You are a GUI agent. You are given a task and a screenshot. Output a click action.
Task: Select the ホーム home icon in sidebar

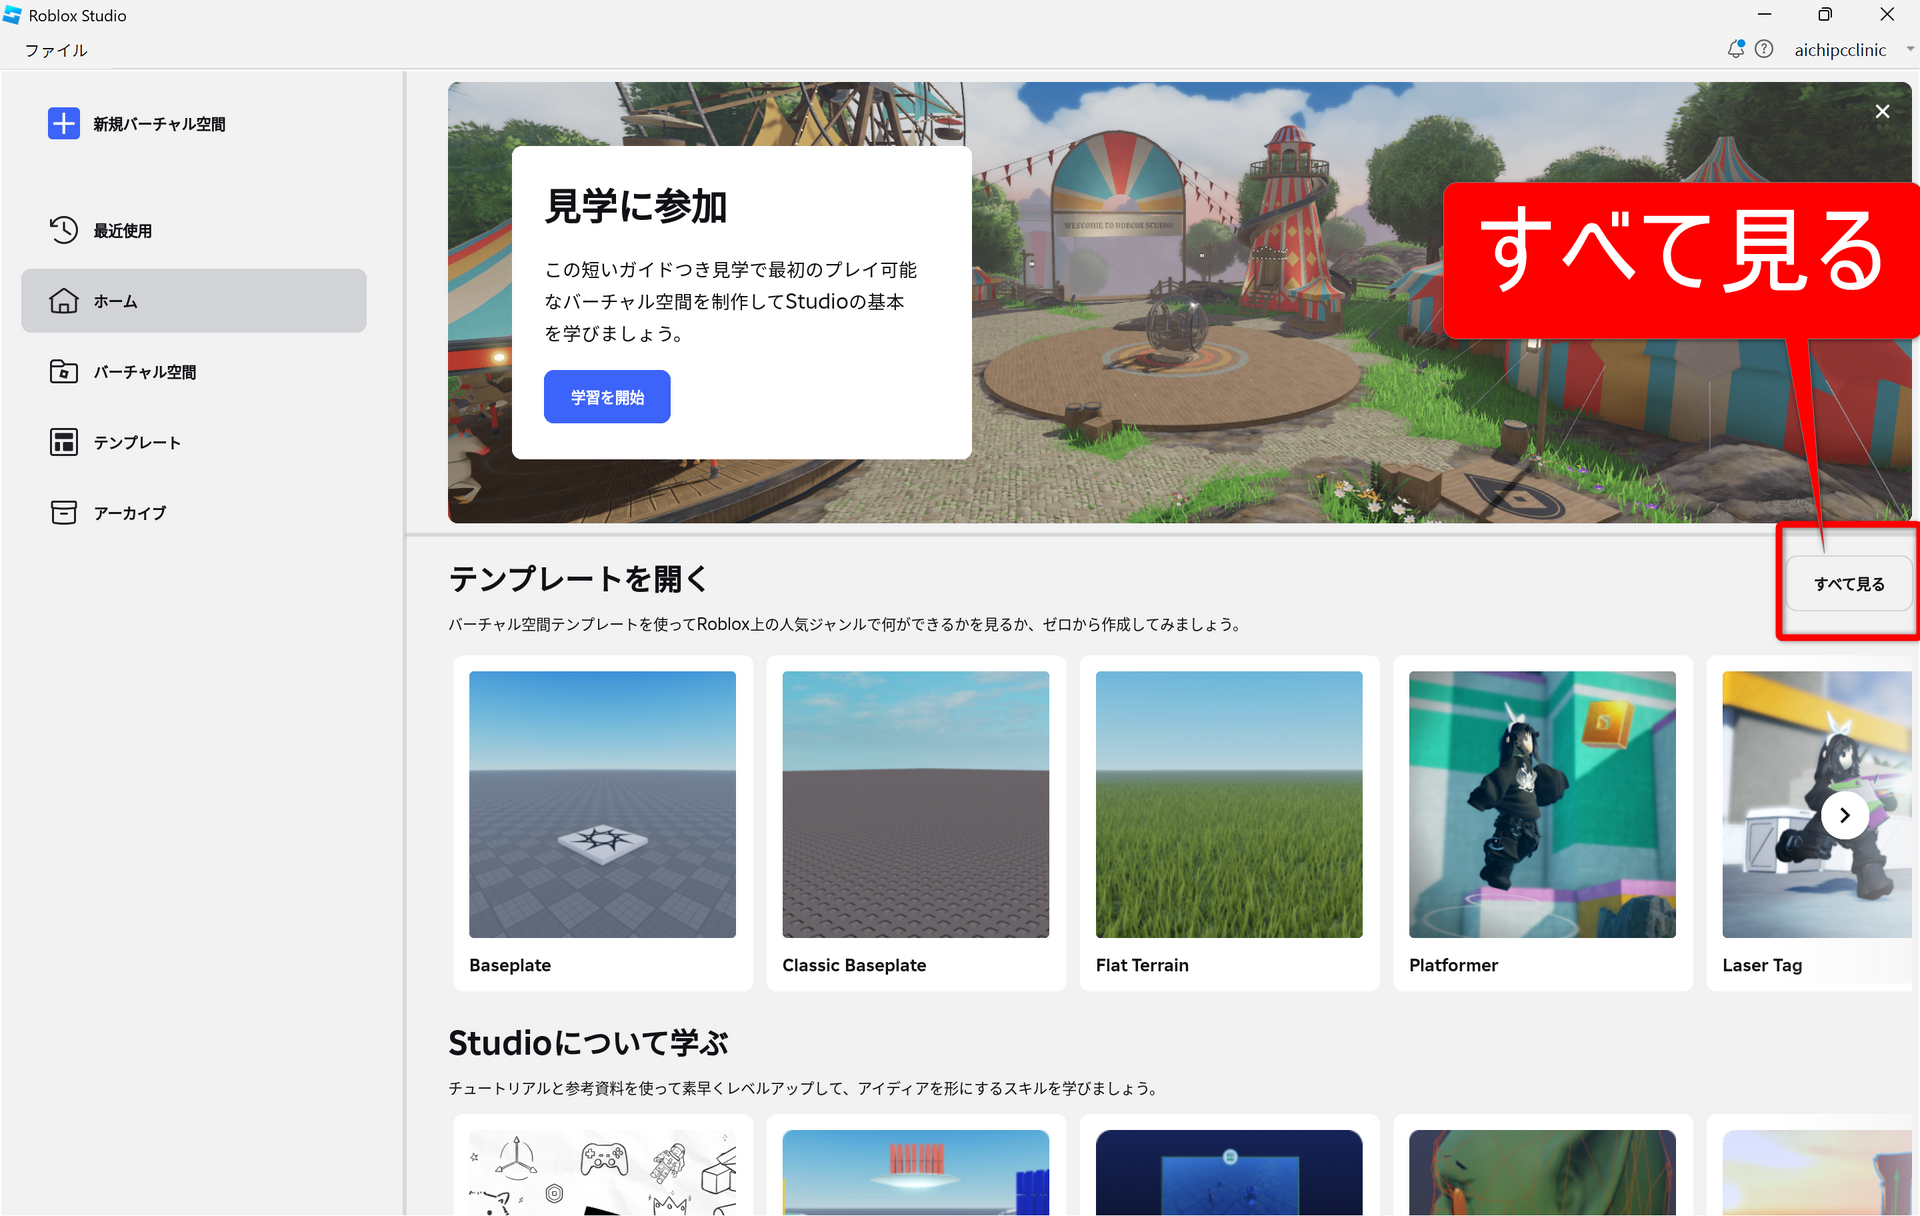[63, 301]
